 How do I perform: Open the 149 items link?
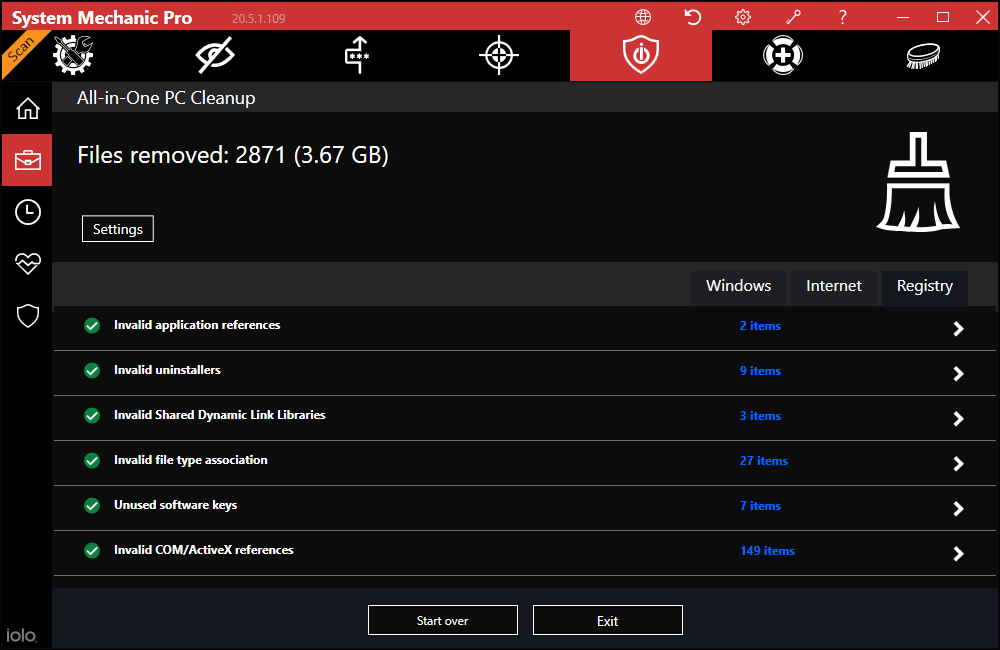click(x=767, y=550)
